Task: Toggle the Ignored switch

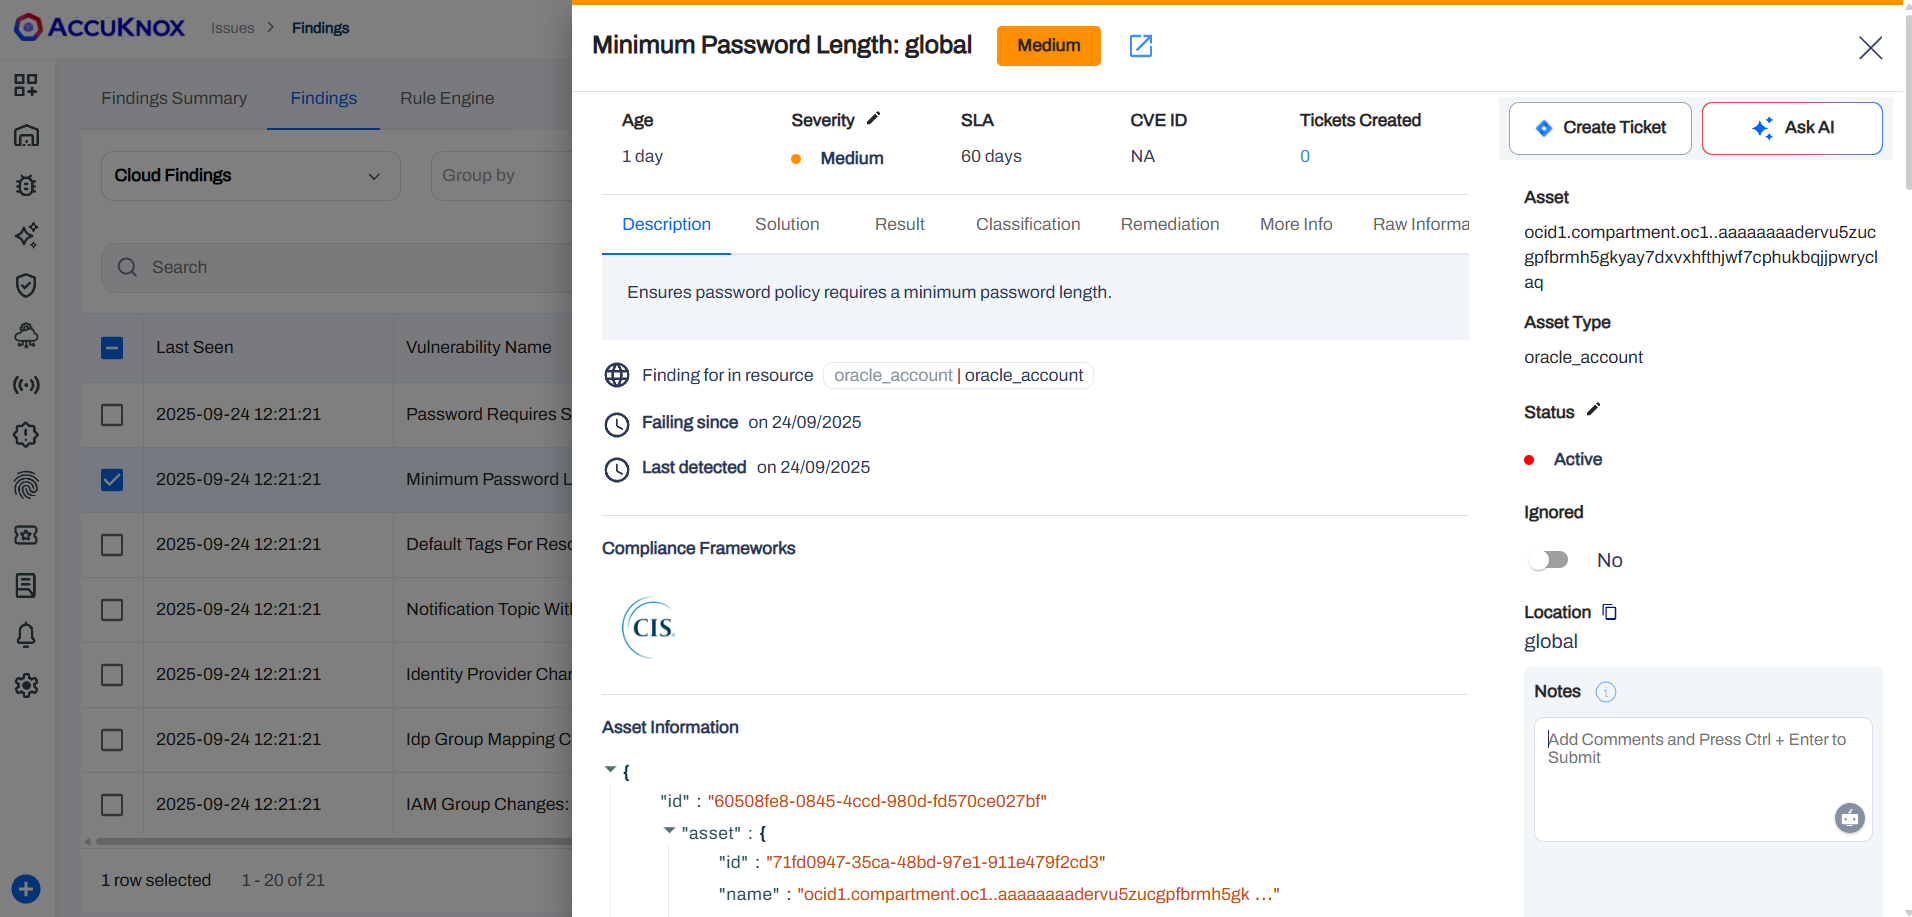Action: pos(1549,560)
